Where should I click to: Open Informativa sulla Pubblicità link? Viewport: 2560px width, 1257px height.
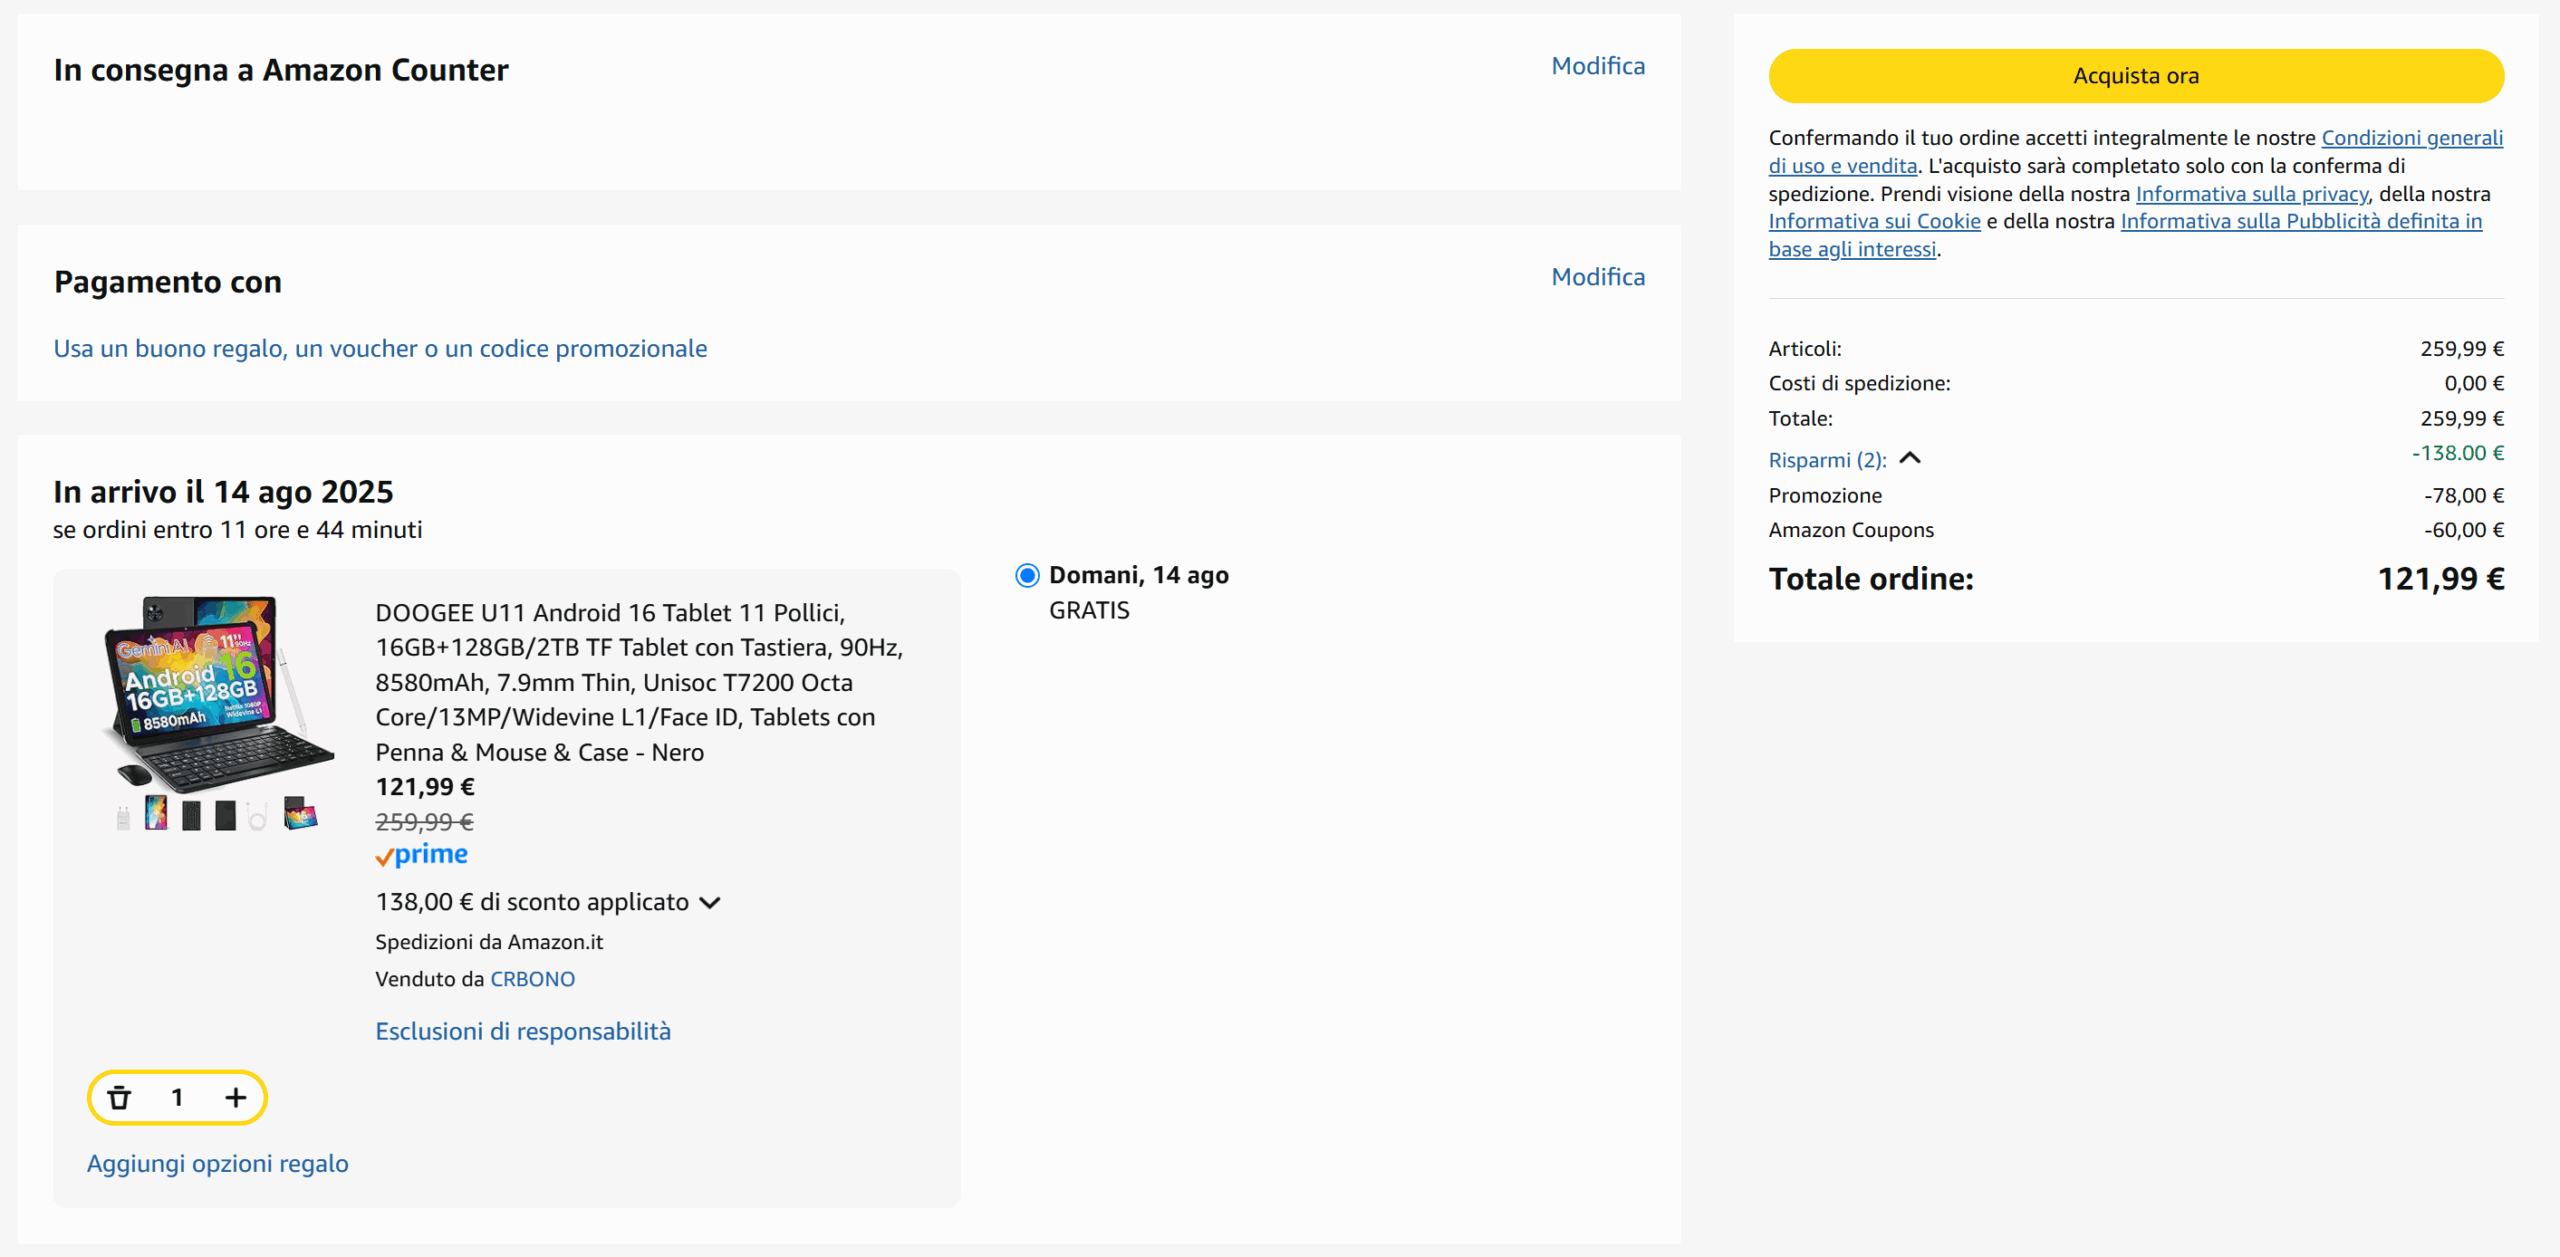coord(2300,221)
